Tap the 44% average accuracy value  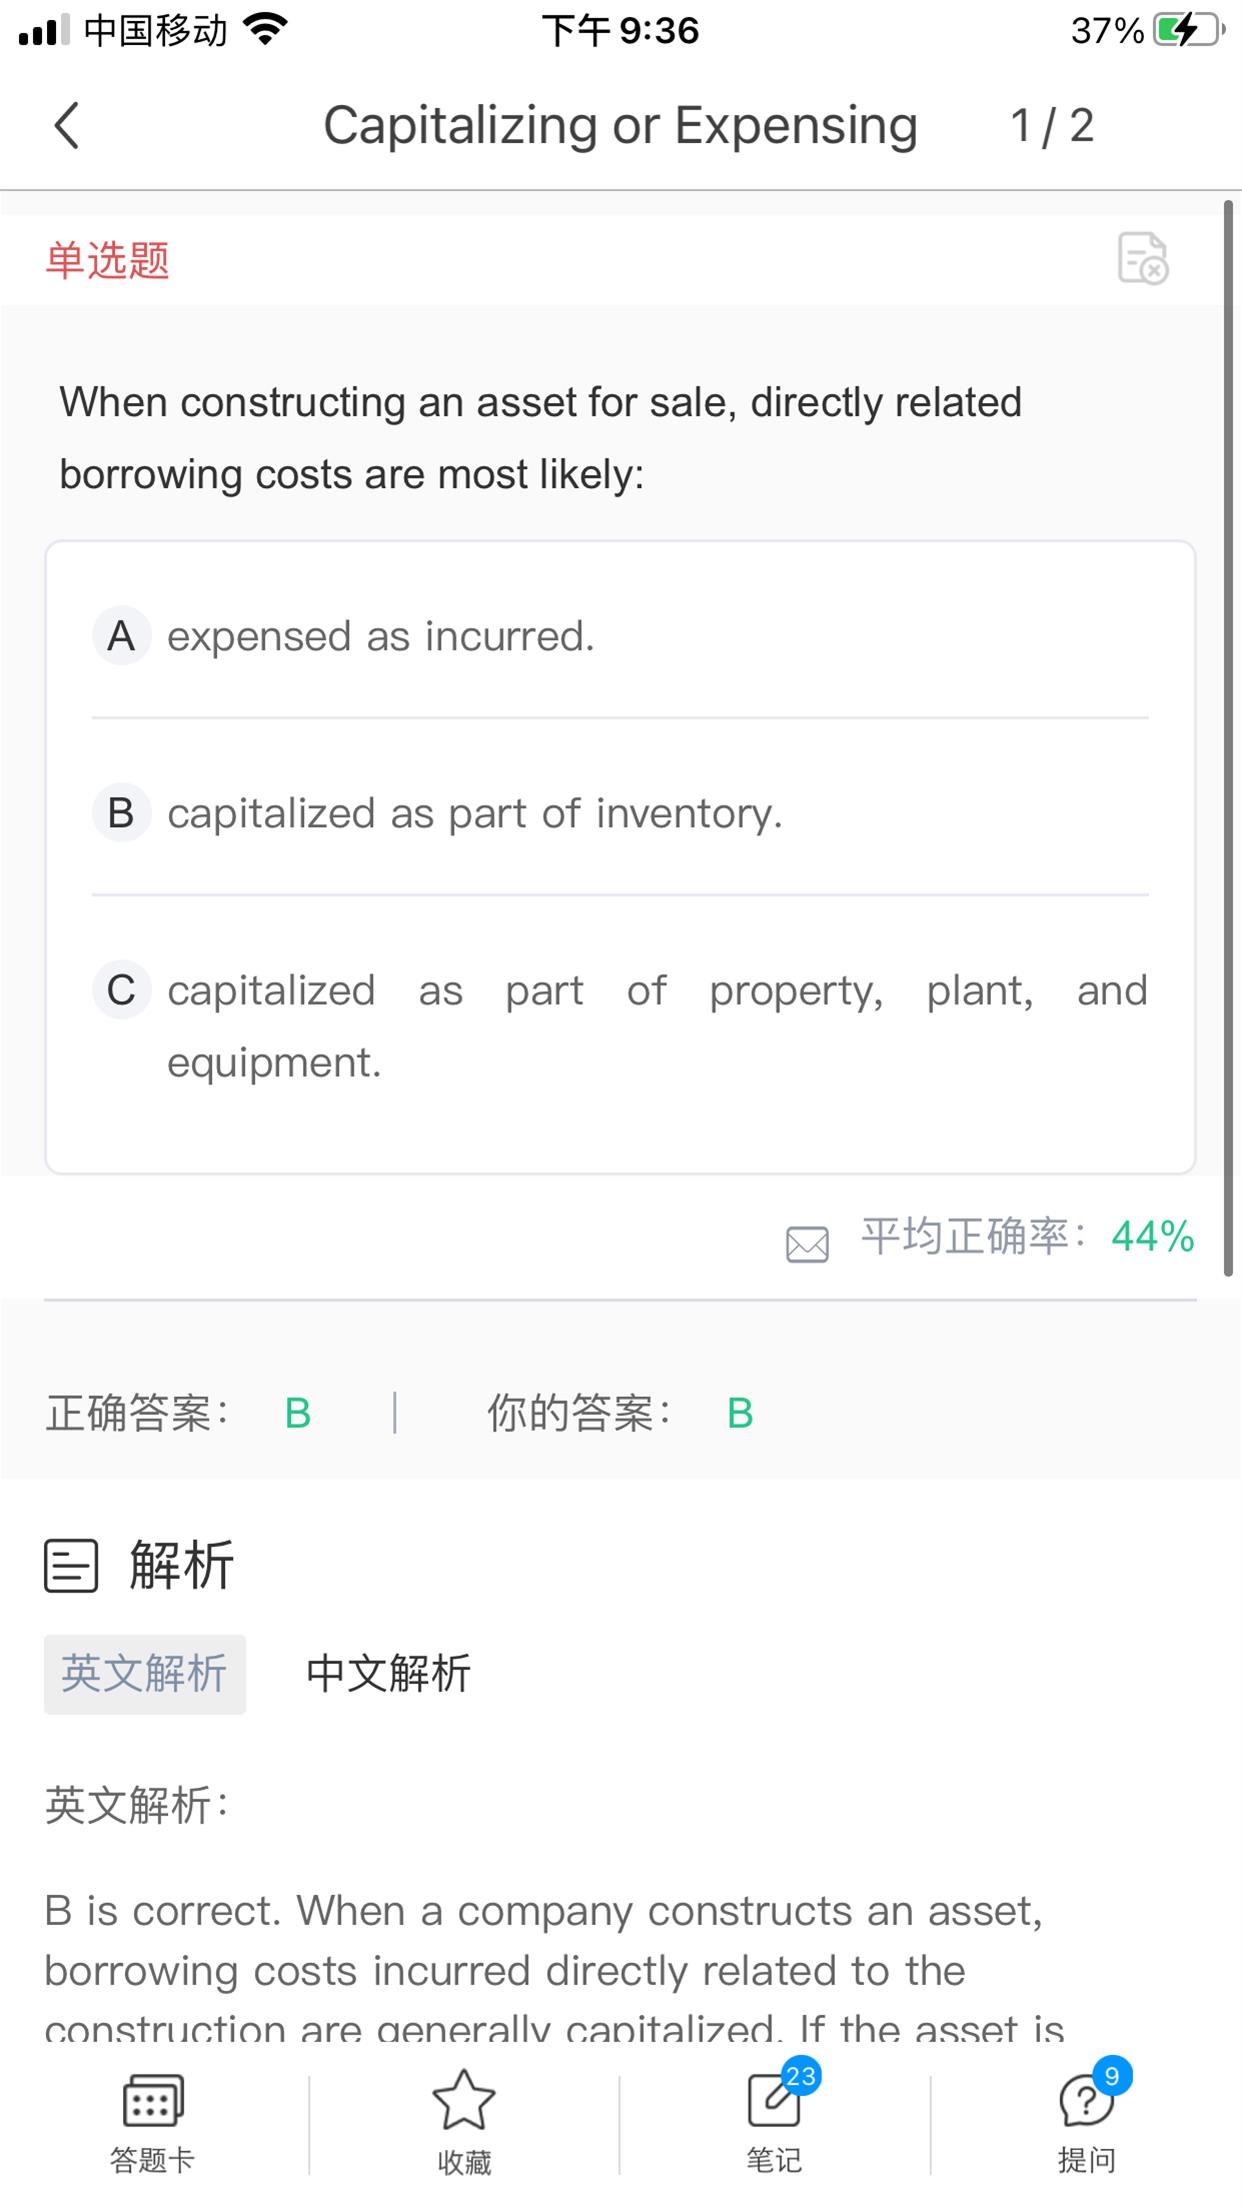[x=1153, y=1237]
